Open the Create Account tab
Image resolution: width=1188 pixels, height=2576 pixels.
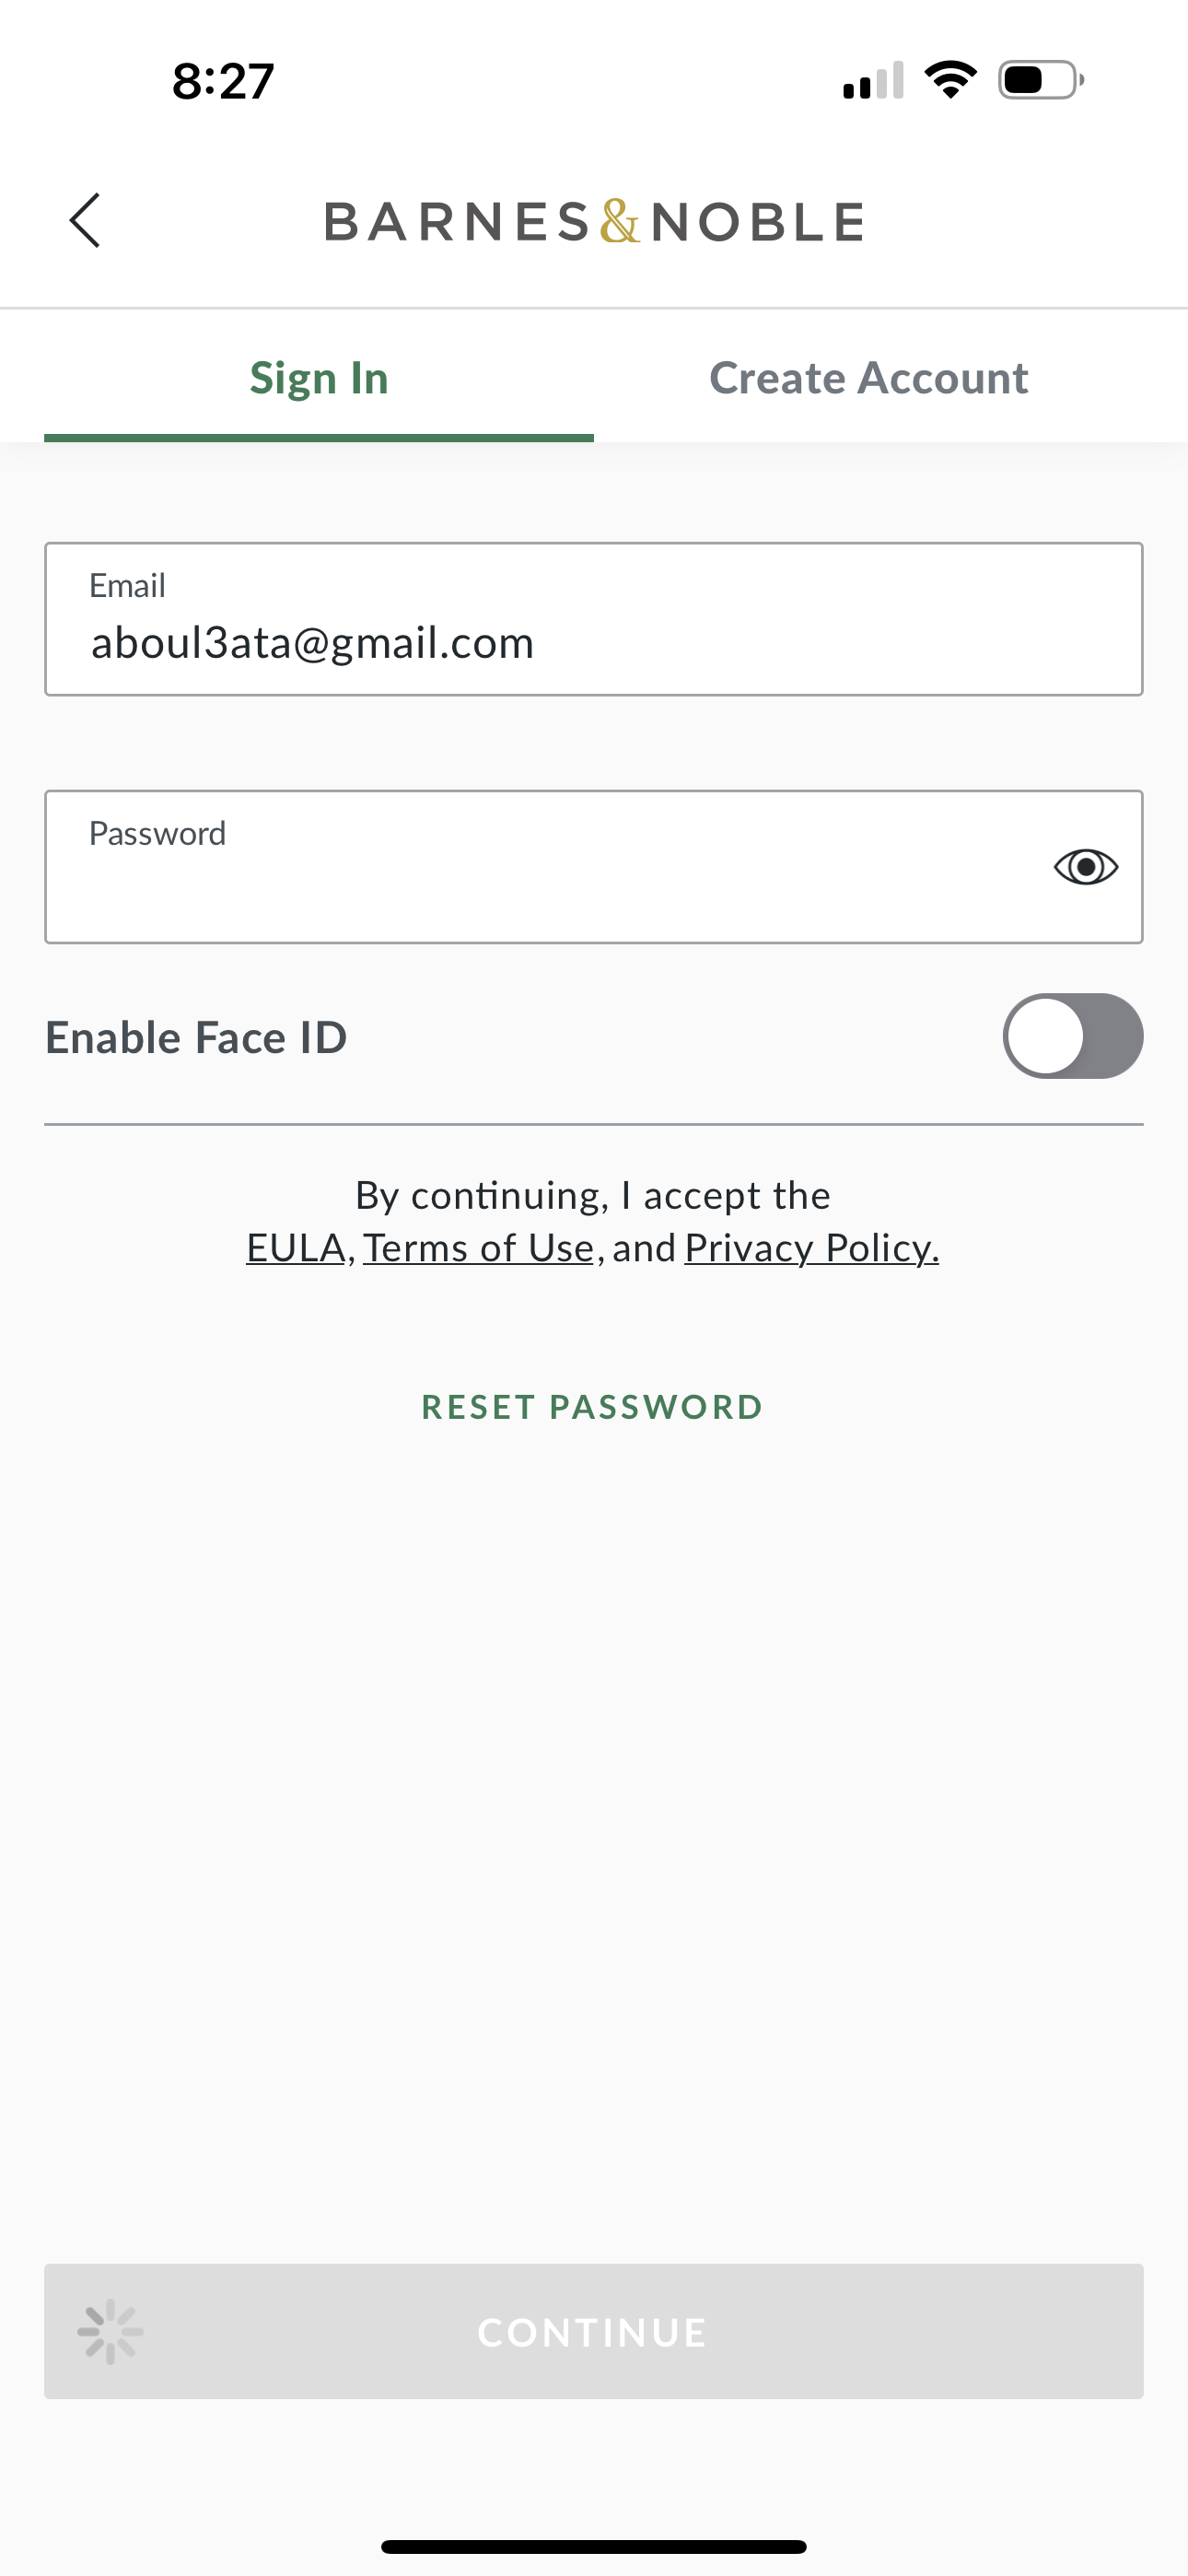point(868,378)
